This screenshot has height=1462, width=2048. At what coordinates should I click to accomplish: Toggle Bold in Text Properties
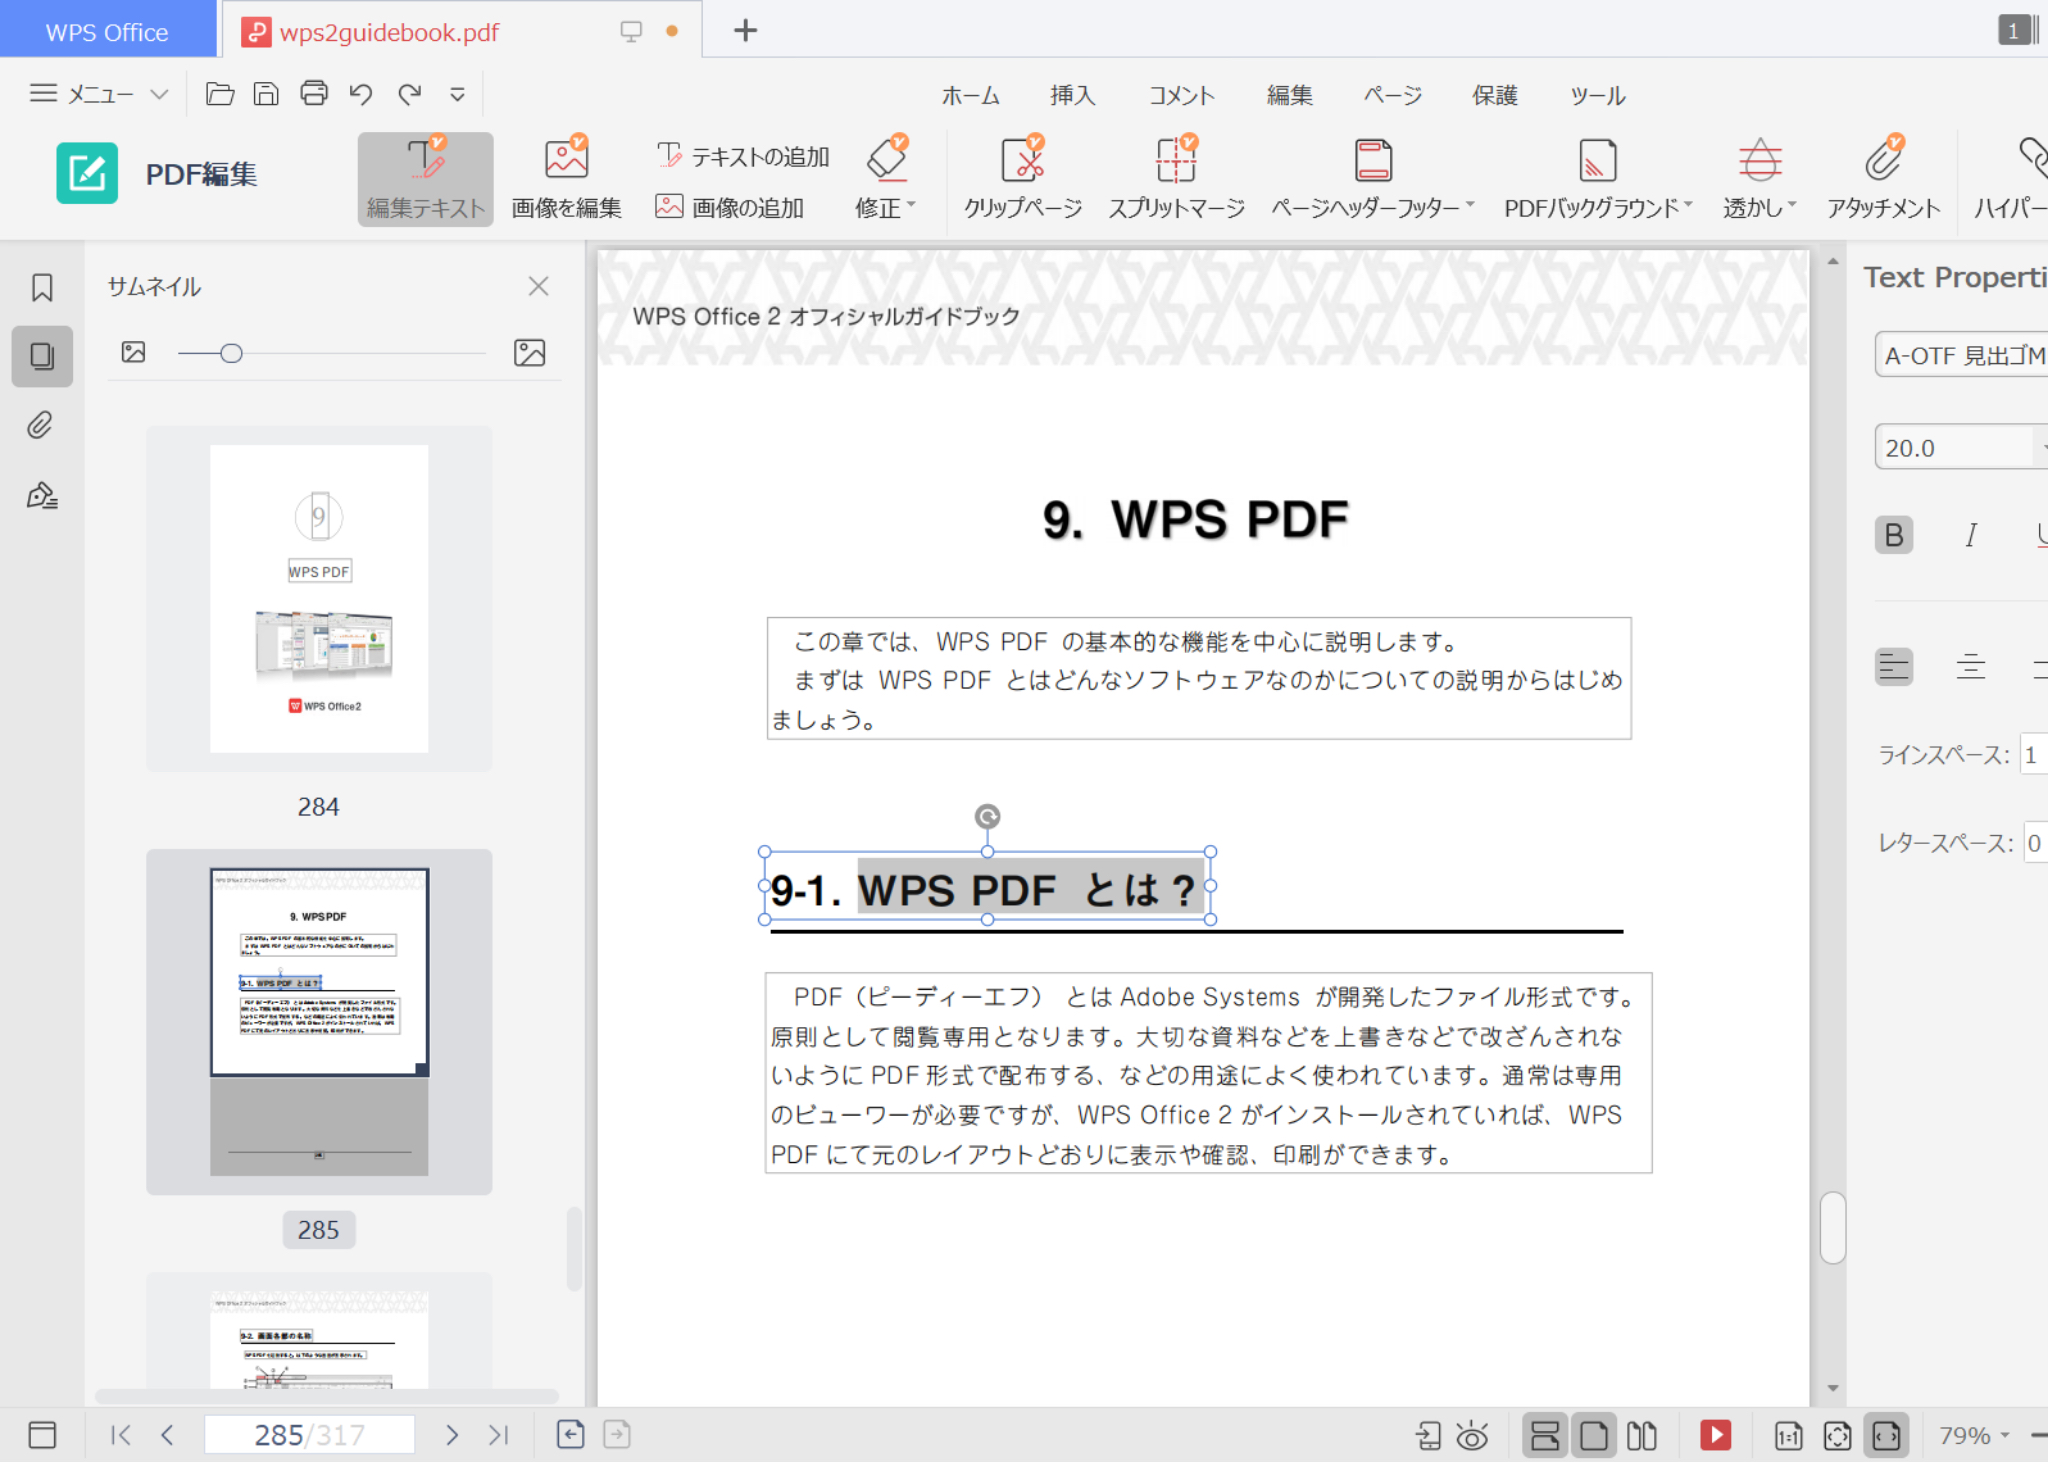(x=1894, y=535)
